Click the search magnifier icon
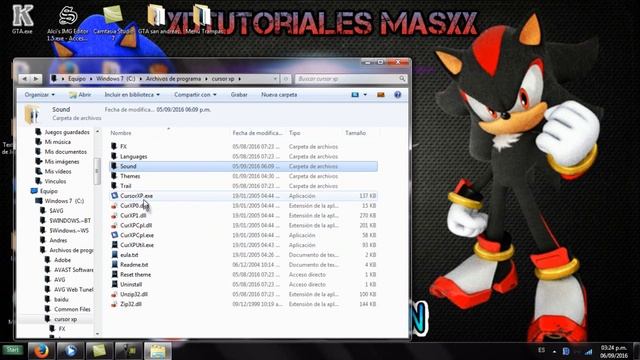640x360 pixels. (402, 79)
